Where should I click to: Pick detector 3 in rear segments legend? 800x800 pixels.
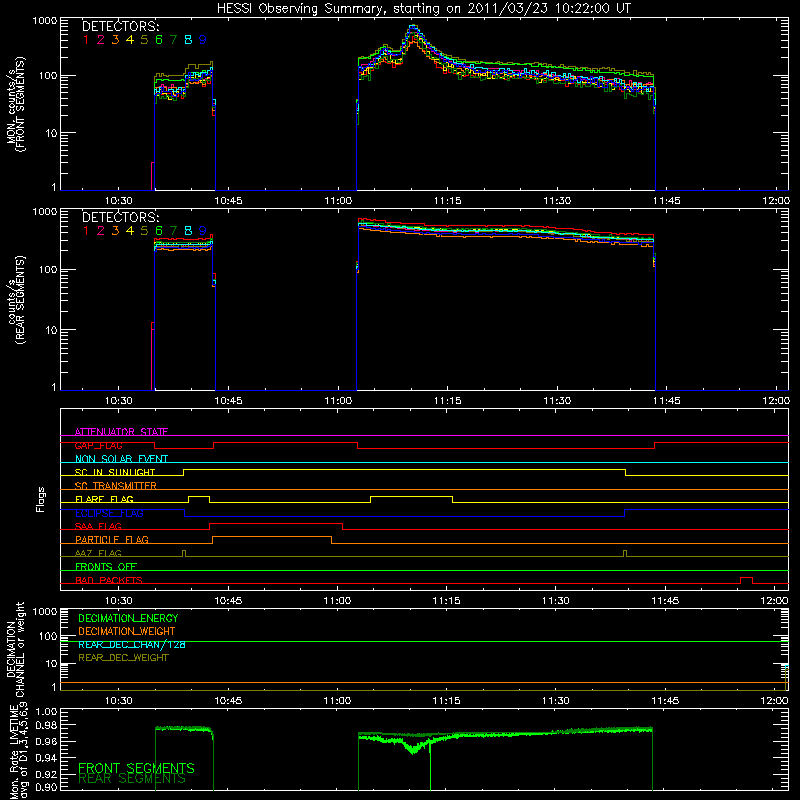tap(115, 231)
